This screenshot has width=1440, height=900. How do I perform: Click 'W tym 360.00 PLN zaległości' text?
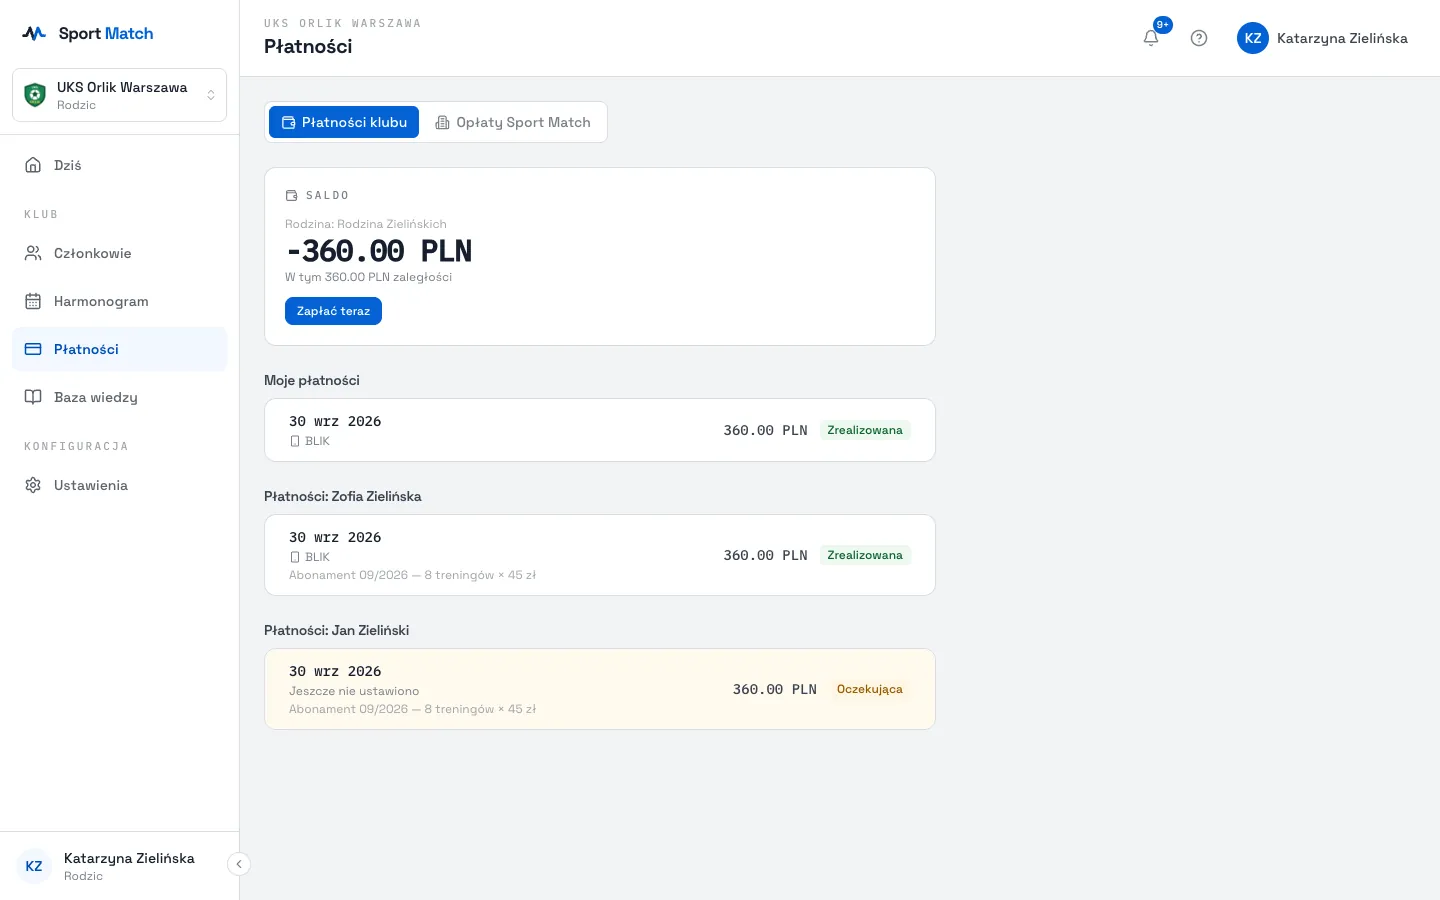click(369, 277)
